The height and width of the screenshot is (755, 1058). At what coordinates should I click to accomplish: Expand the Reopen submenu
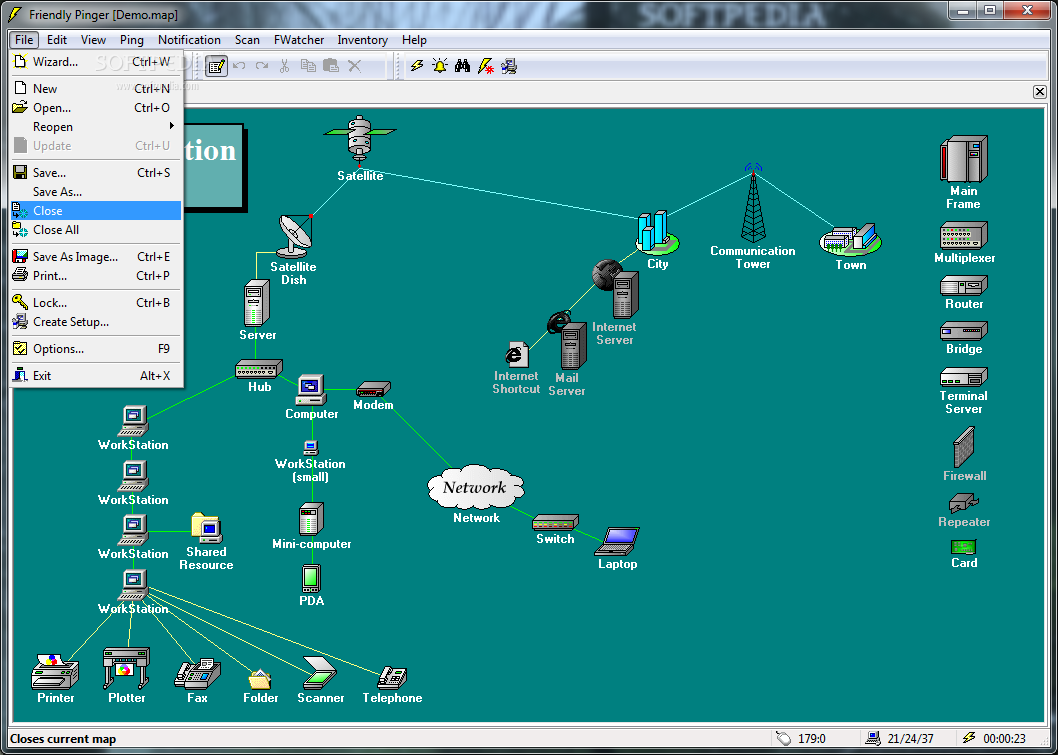[x=96, y=126]
